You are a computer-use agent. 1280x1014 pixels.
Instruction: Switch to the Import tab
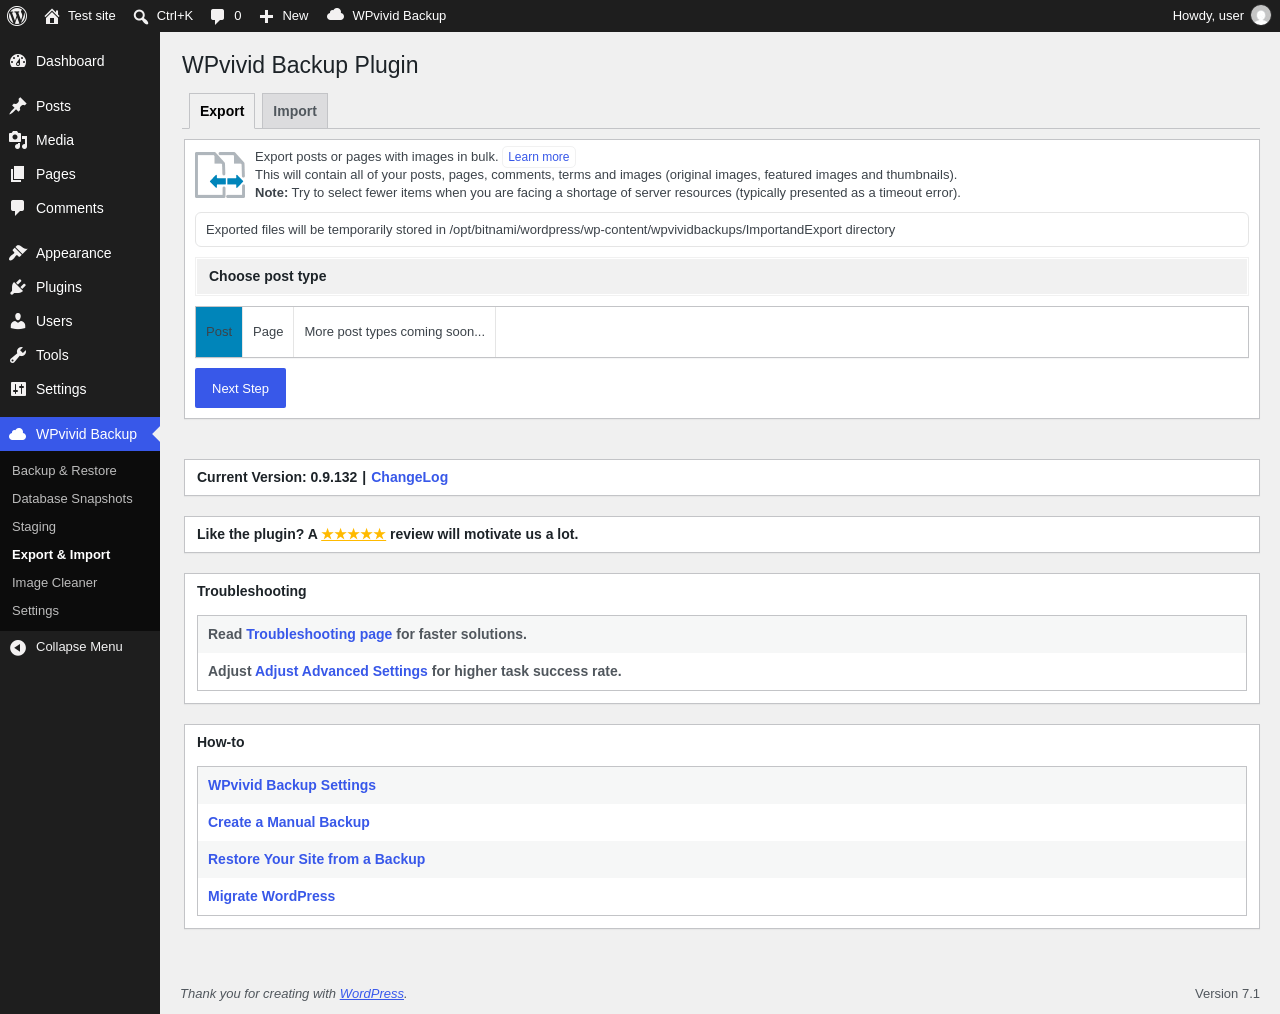coord(295,111)
